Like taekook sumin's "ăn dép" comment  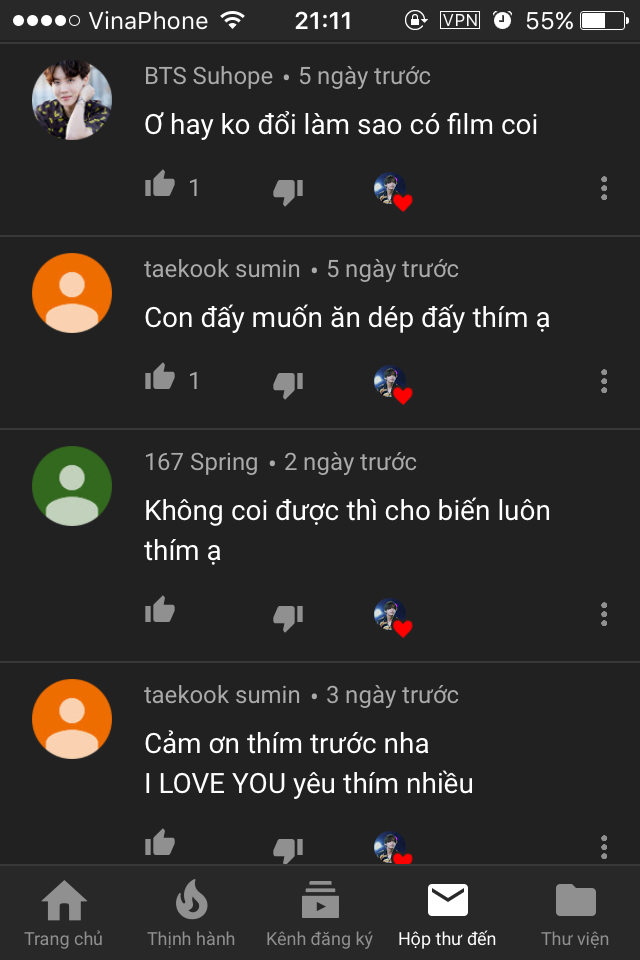pyautogui.click(x=160, y=378)
